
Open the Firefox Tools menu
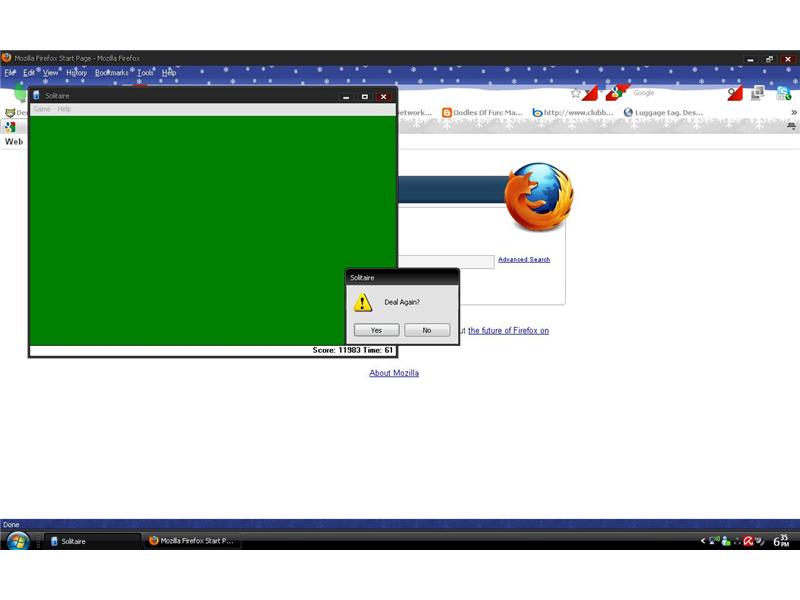pyautogui.click(x=145, y=72)
